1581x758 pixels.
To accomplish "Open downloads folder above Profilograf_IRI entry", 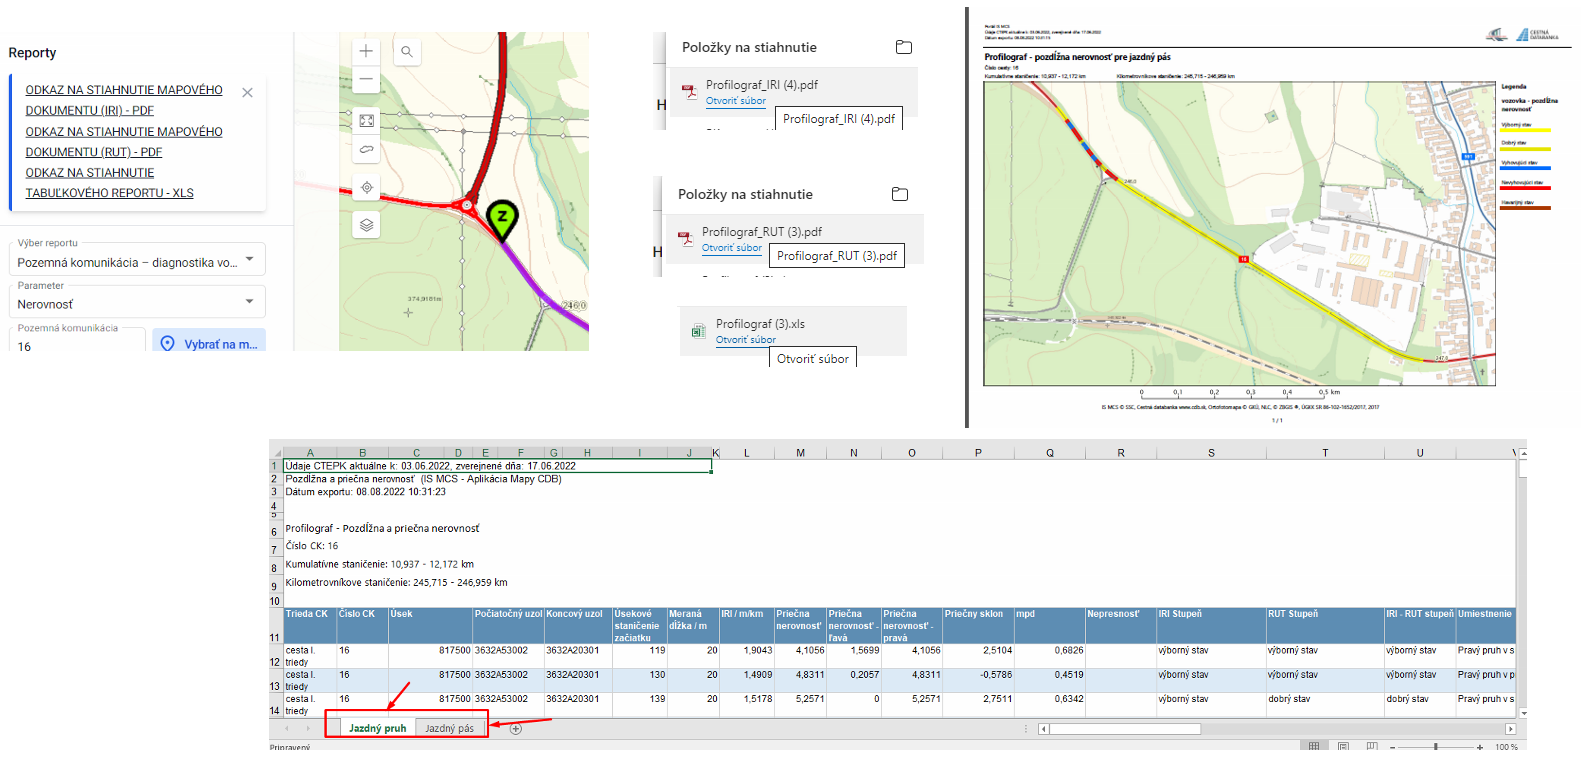I will [x=904, y=47].
